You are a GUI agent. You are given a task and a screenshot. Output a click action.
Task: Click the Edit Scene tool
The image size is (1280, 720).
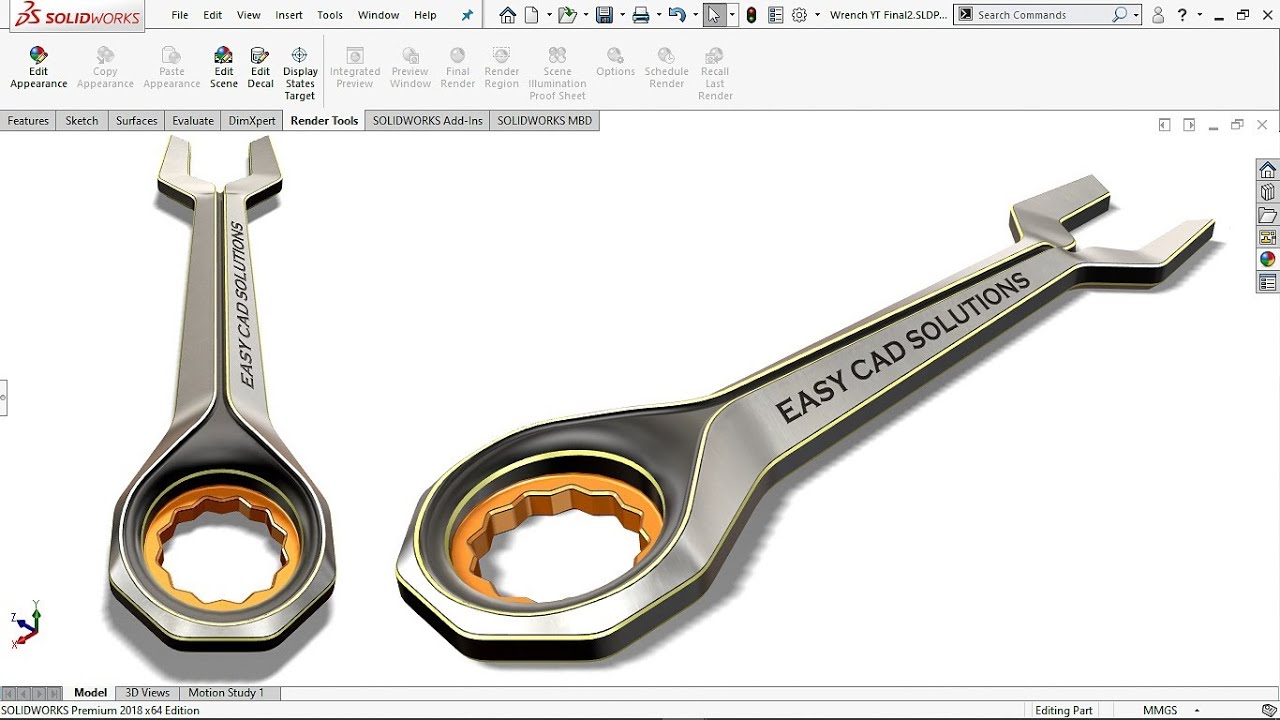(224, 68)
